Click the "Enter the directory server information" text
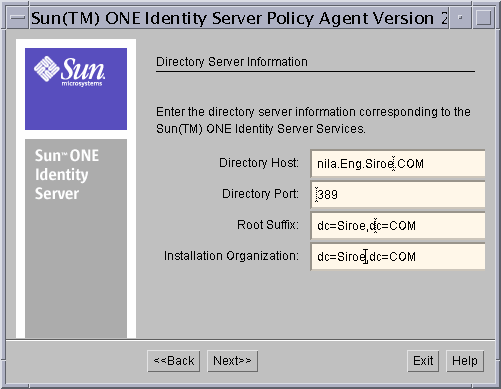The width and height of the screenshot is (501, 389). click(313, 120)
